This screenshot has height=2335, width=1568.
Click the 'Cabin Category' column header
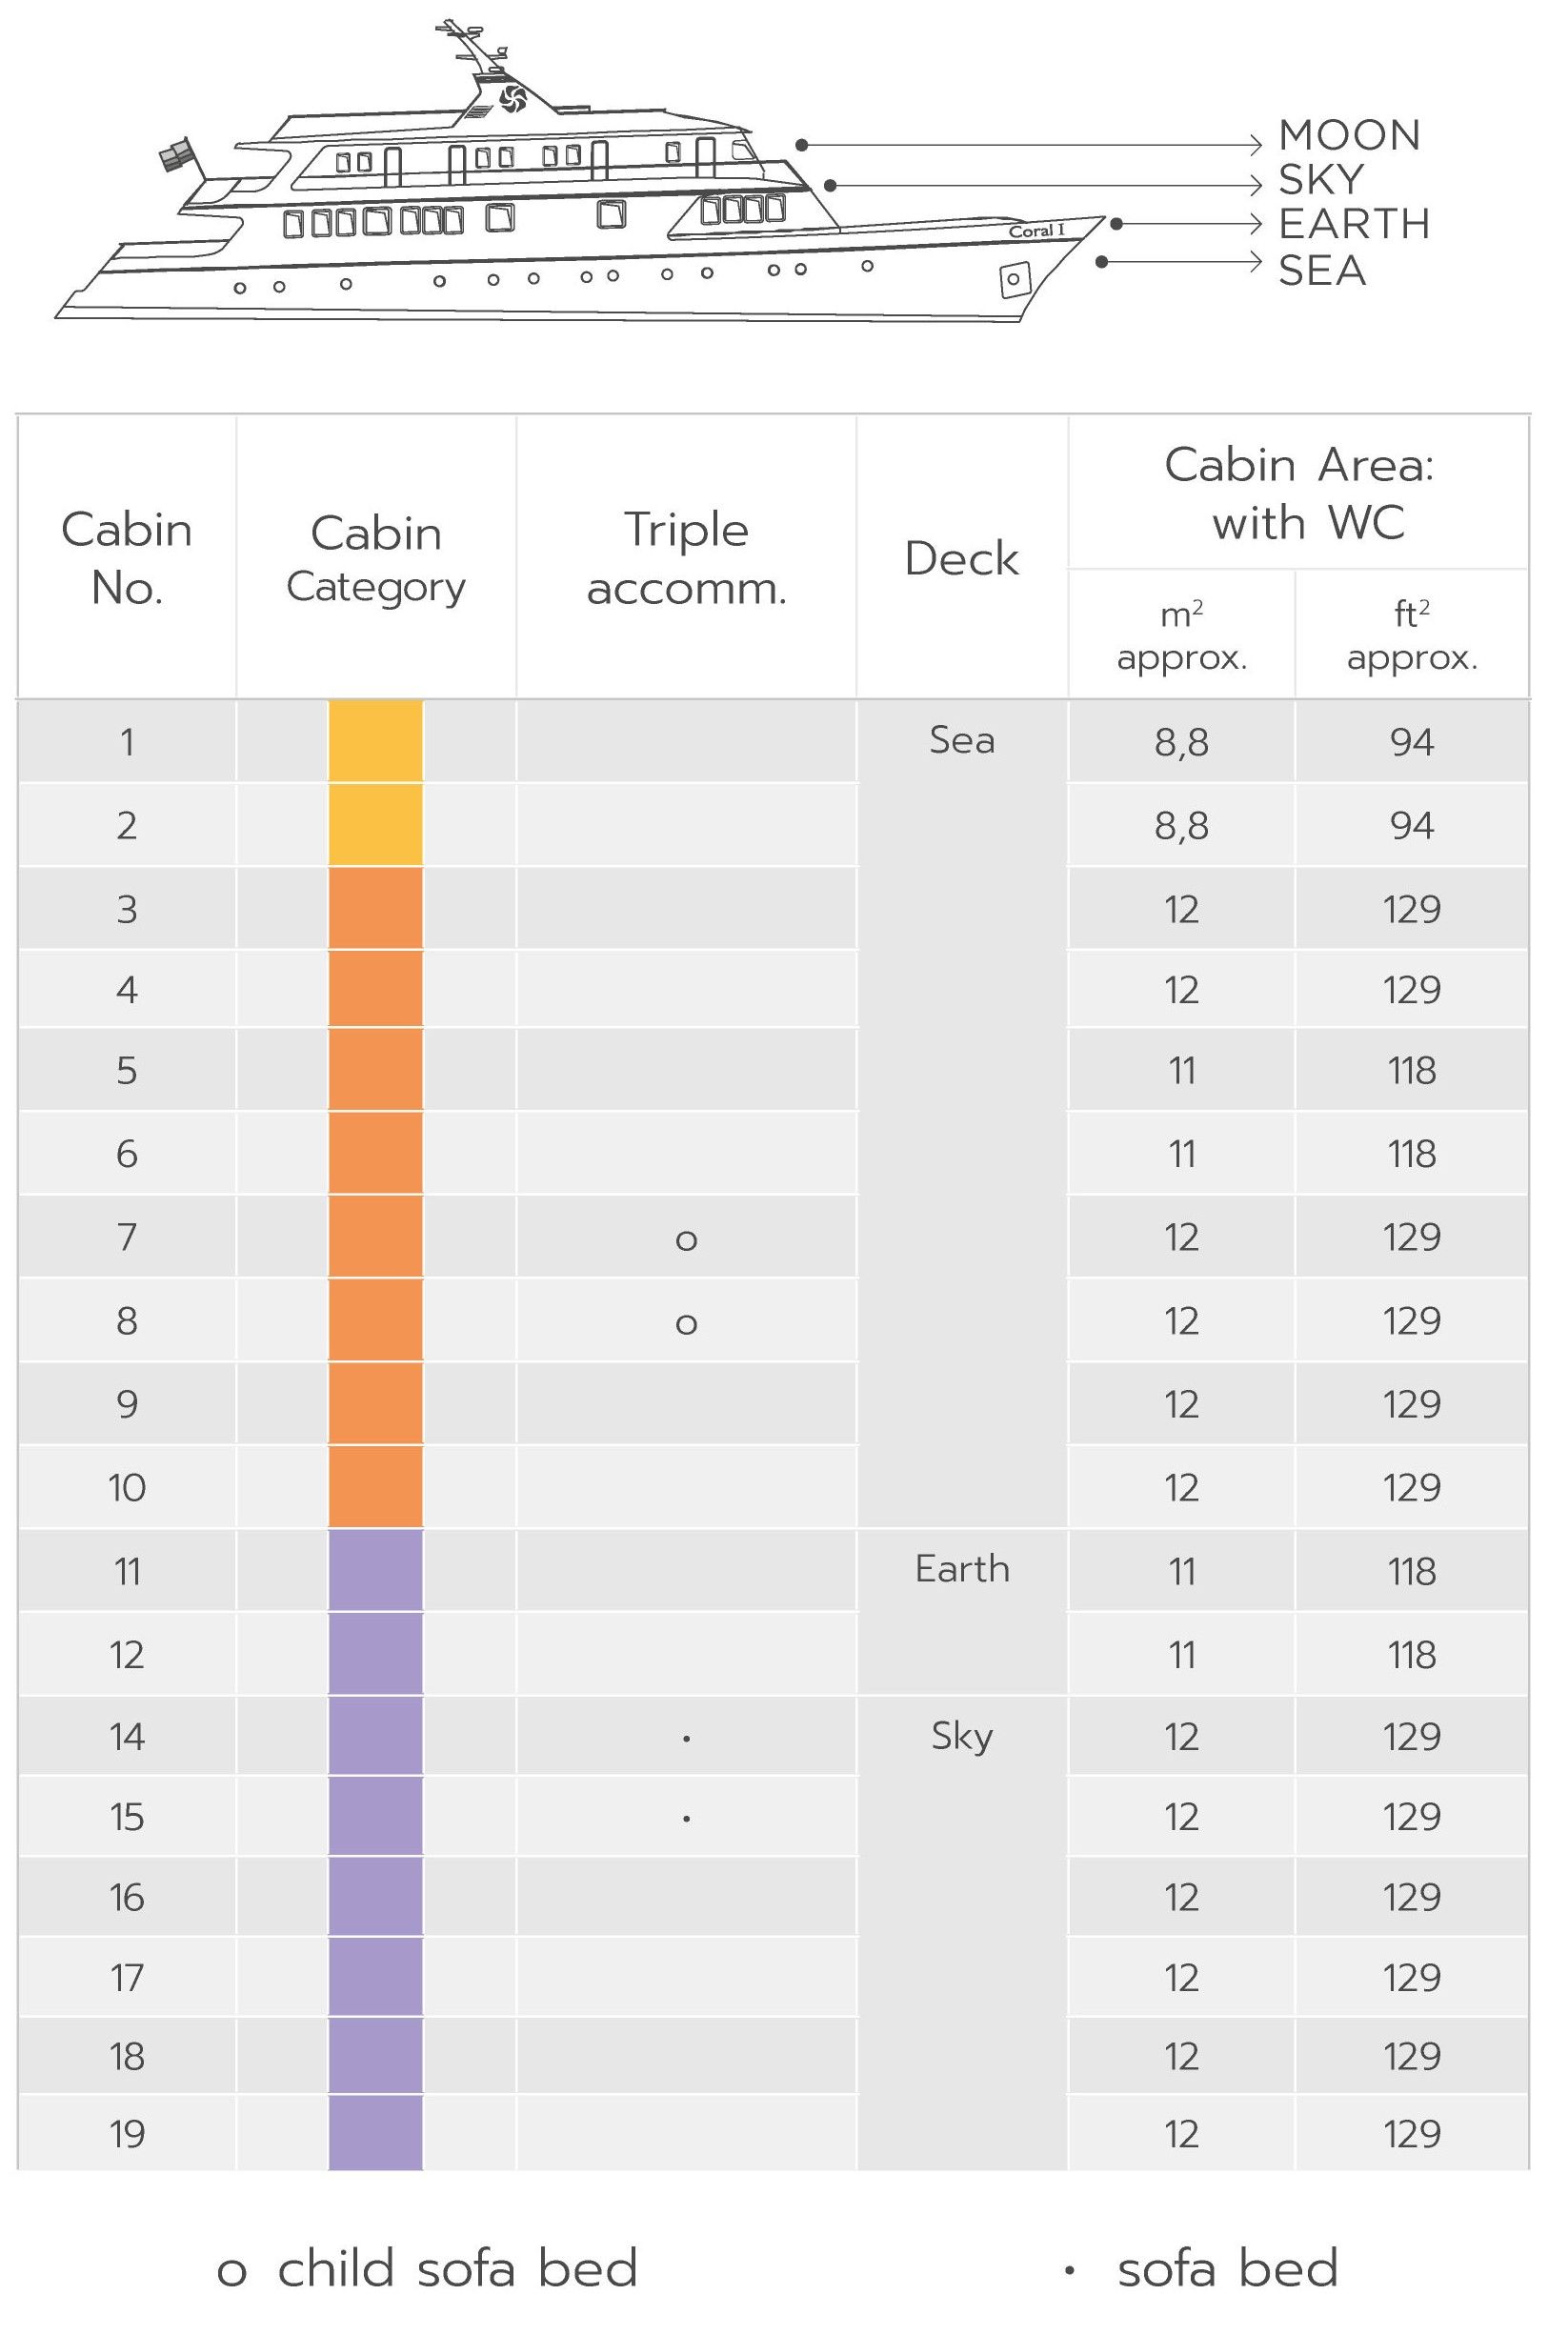(x=376, y=558)
